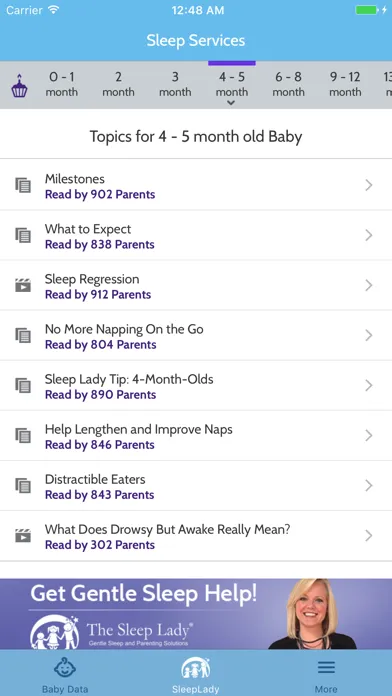Choose the 2 month age tab
Viewport: 392px width, 696px height.
(118, 84)
